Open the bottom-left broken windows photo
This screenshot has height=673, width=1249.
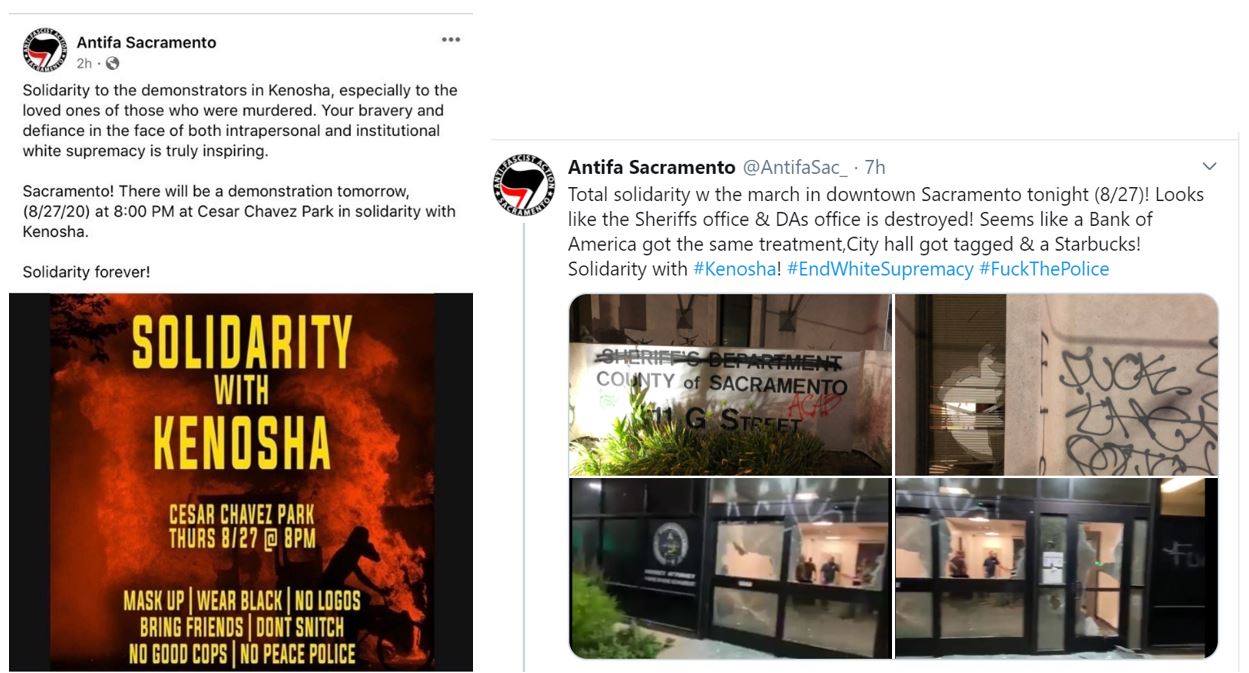730,567
